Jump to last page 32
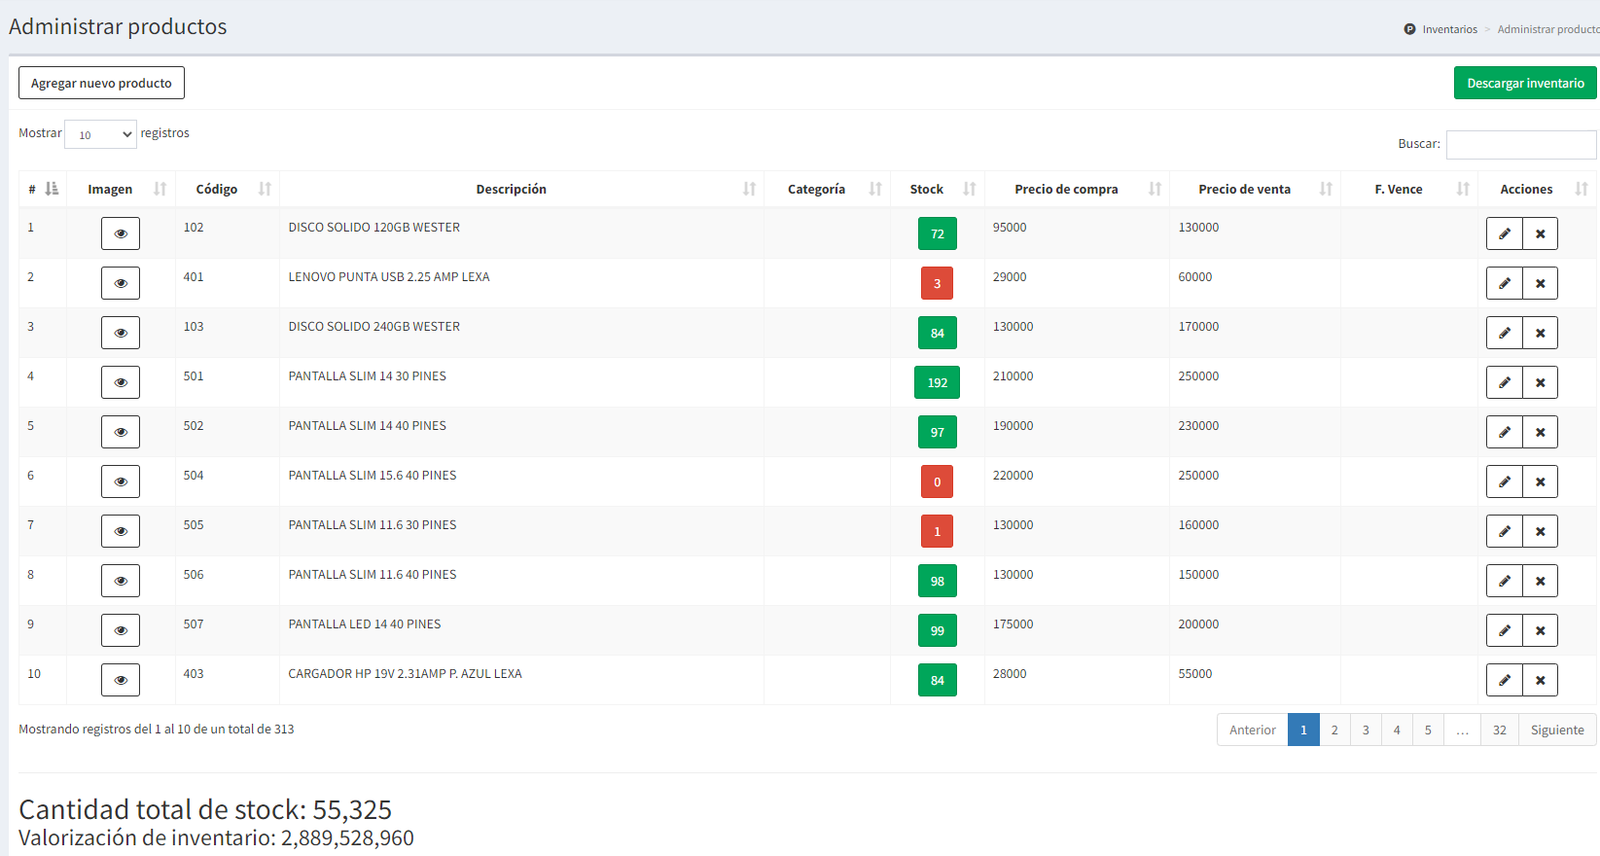Viewport: 1600px width, 856px height. [1499, 730]
